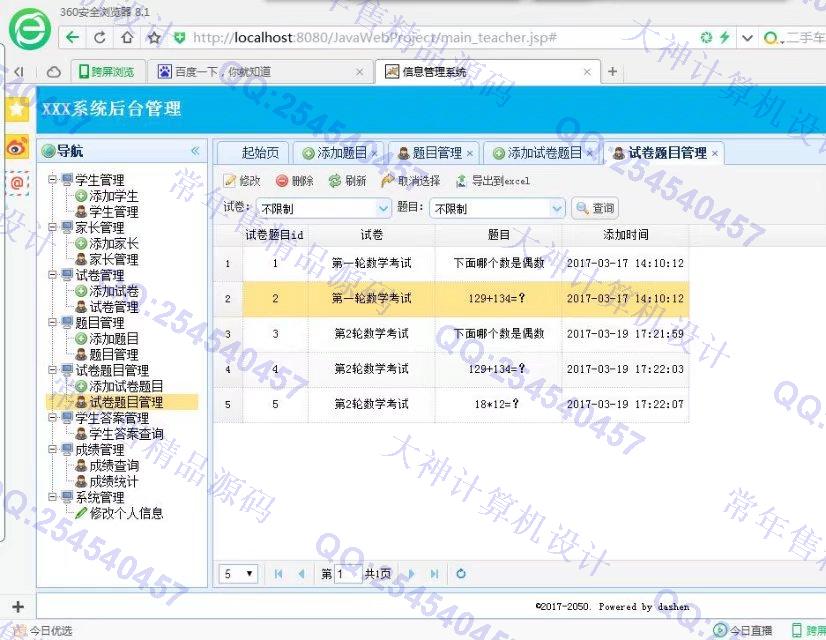Screen dimensions: 826x640
Task: Open the 试卷 filter combo box arrow
Action: click(383, 209)
